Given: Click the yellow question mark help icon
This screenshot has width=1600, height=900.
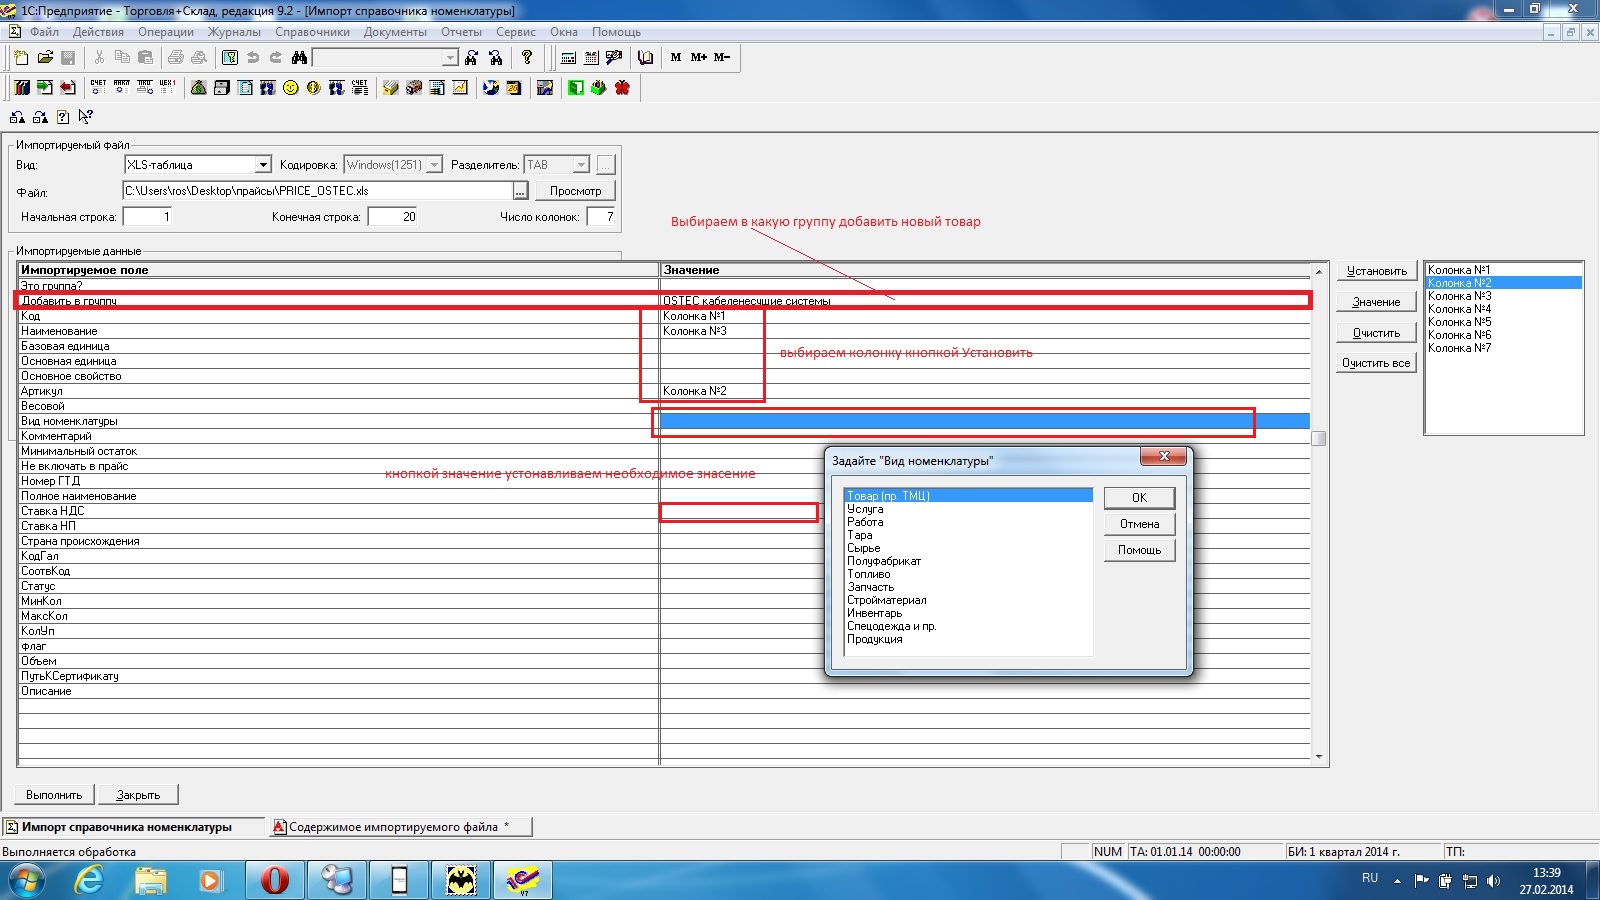Looking at the screenshot, I should [527, 57].
